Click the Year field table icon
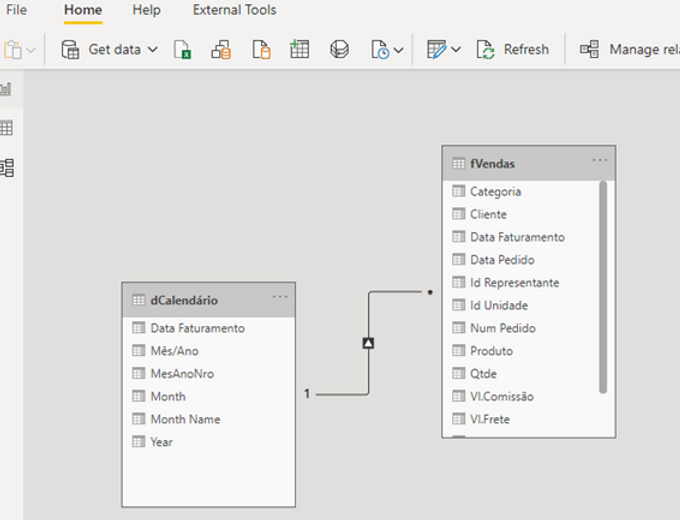Screen dimensions: 680x520 pyautogui.click(x=138, y=442)
